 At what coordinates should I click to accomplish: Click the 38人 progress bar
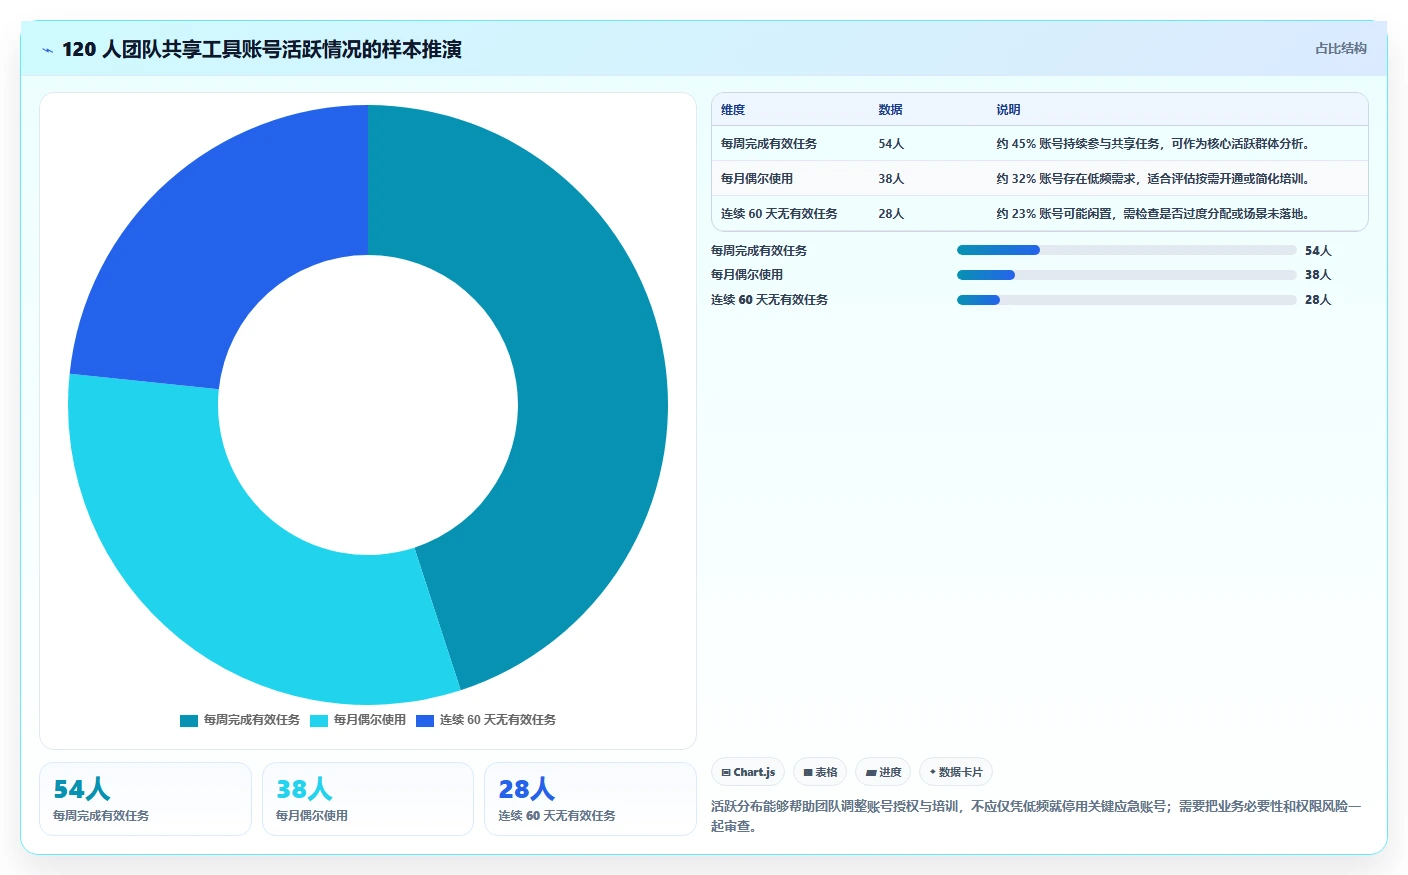[1126, 275]
